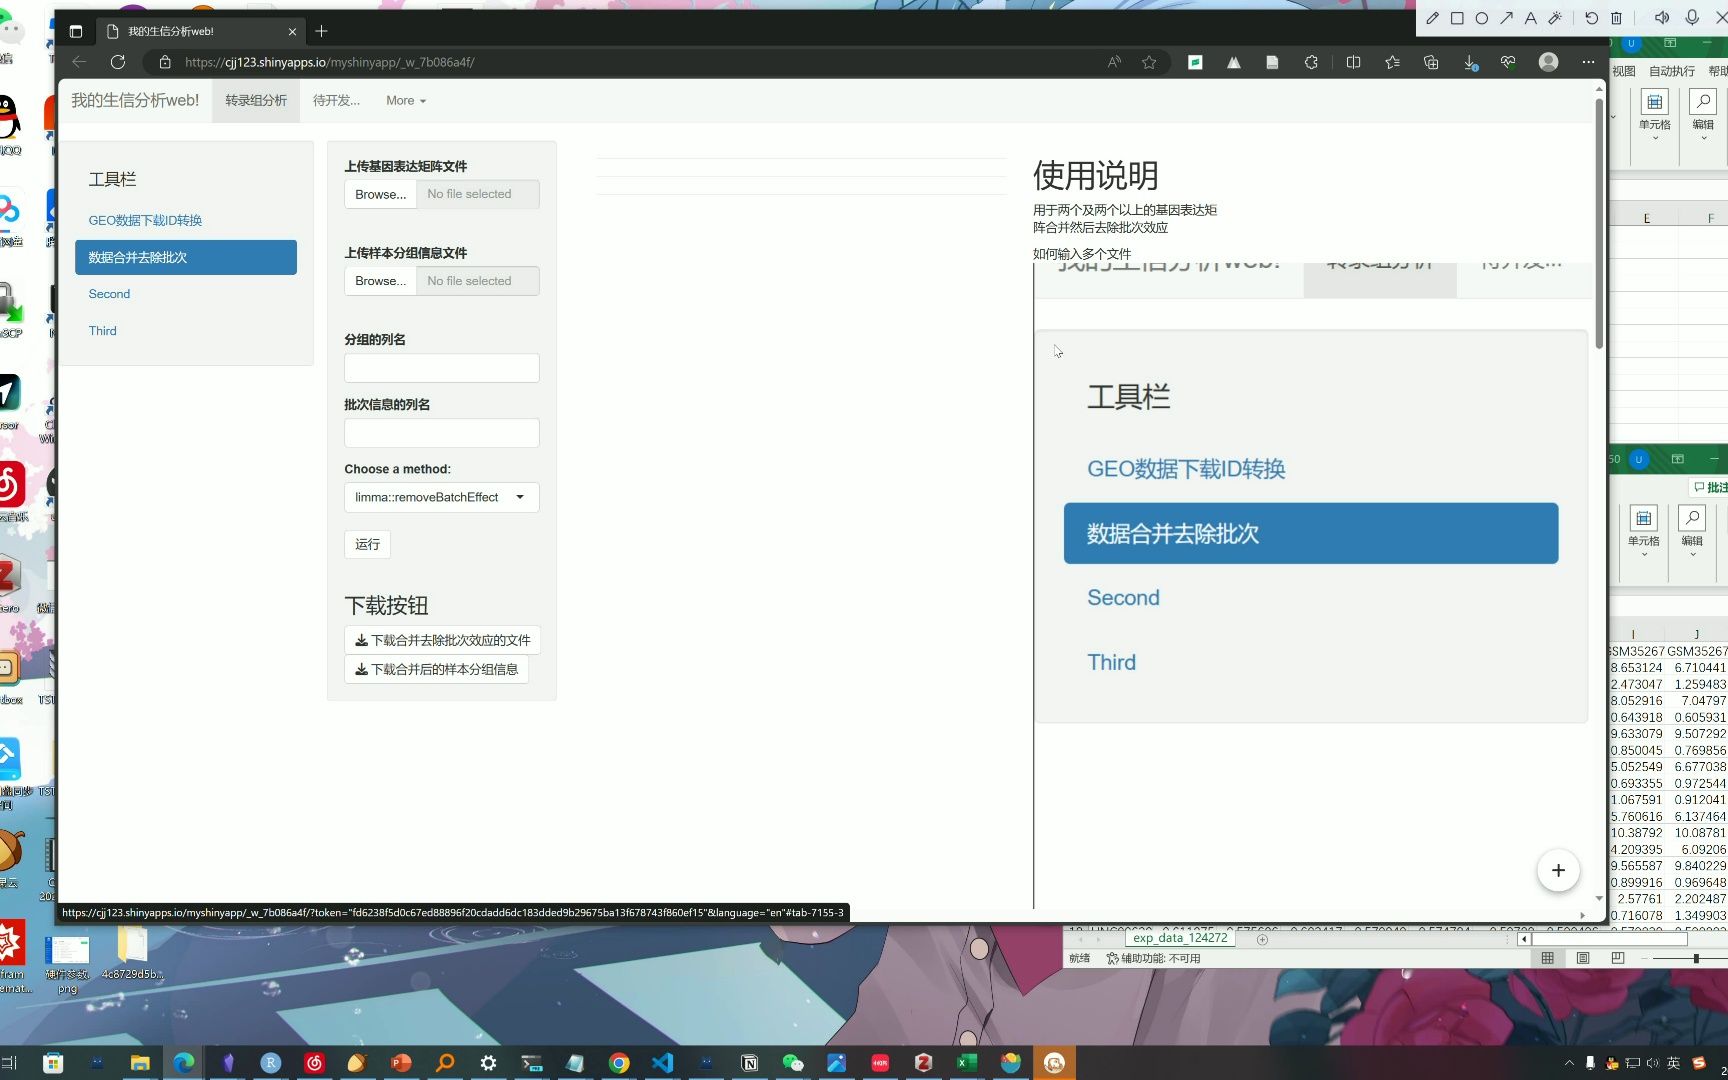Toggle the speaker audio icon
Viewport: 1728px width, 1080px height.
coord(1662,18)
